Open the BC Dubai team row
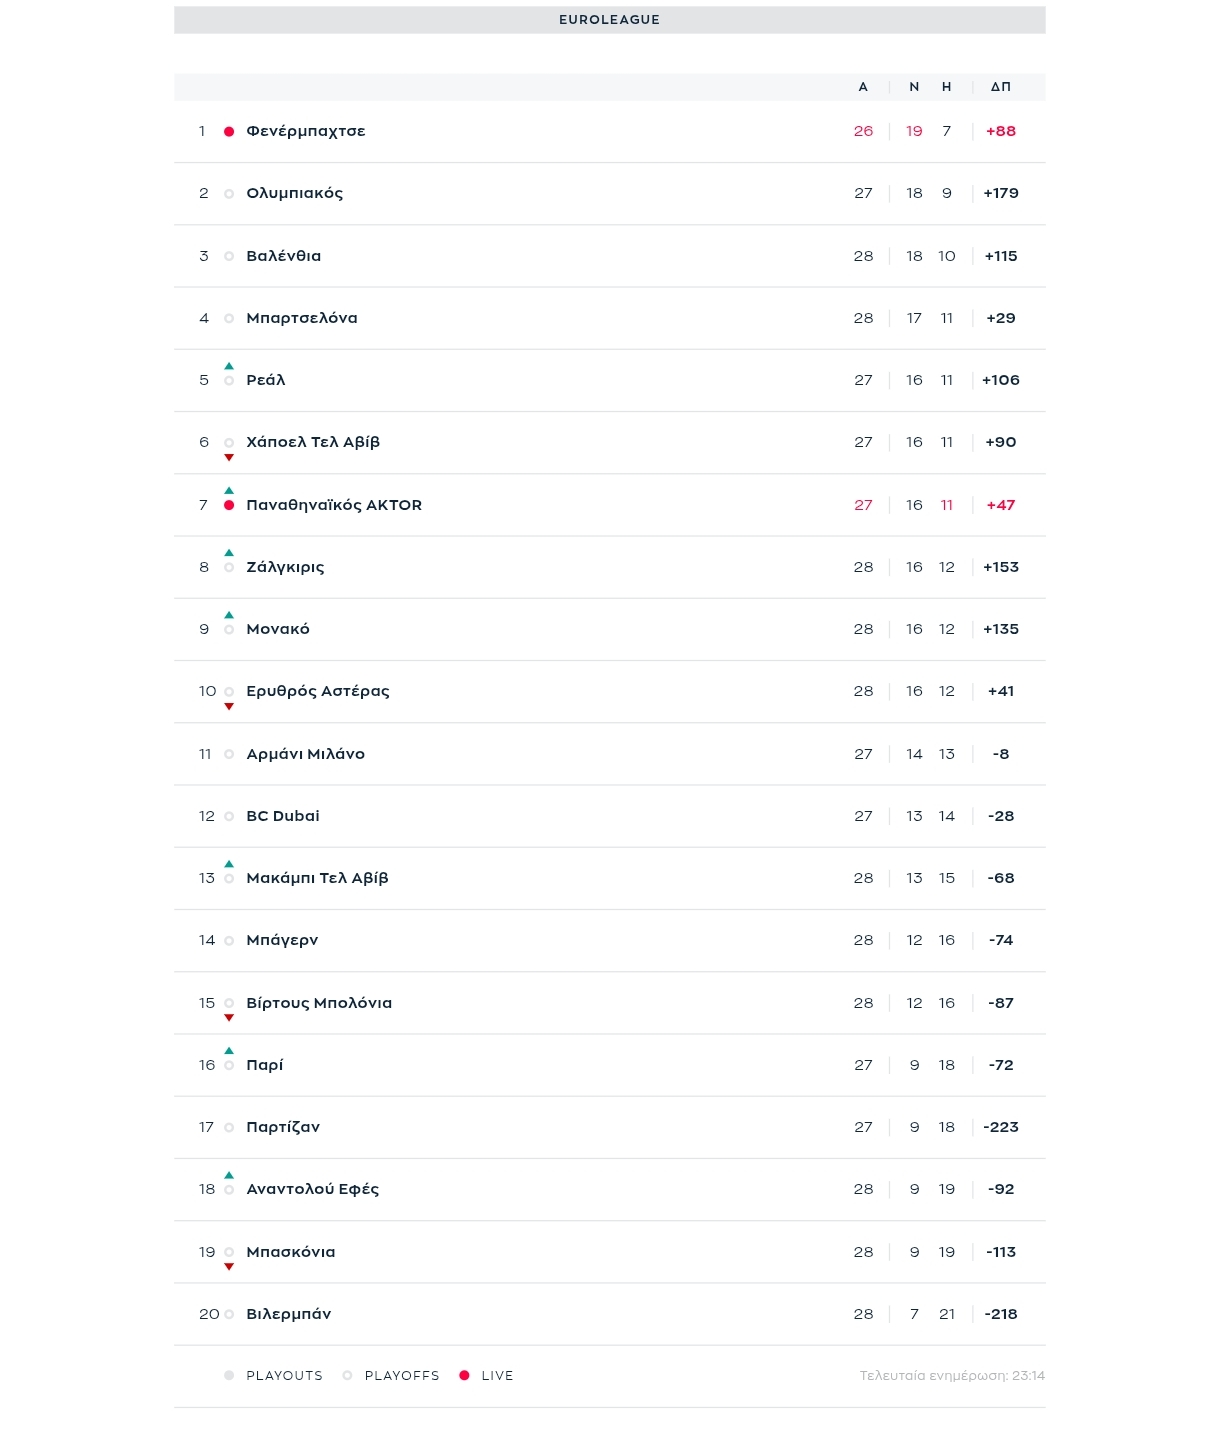This screenshot has width=1220, height=1434. coord(283,816)
